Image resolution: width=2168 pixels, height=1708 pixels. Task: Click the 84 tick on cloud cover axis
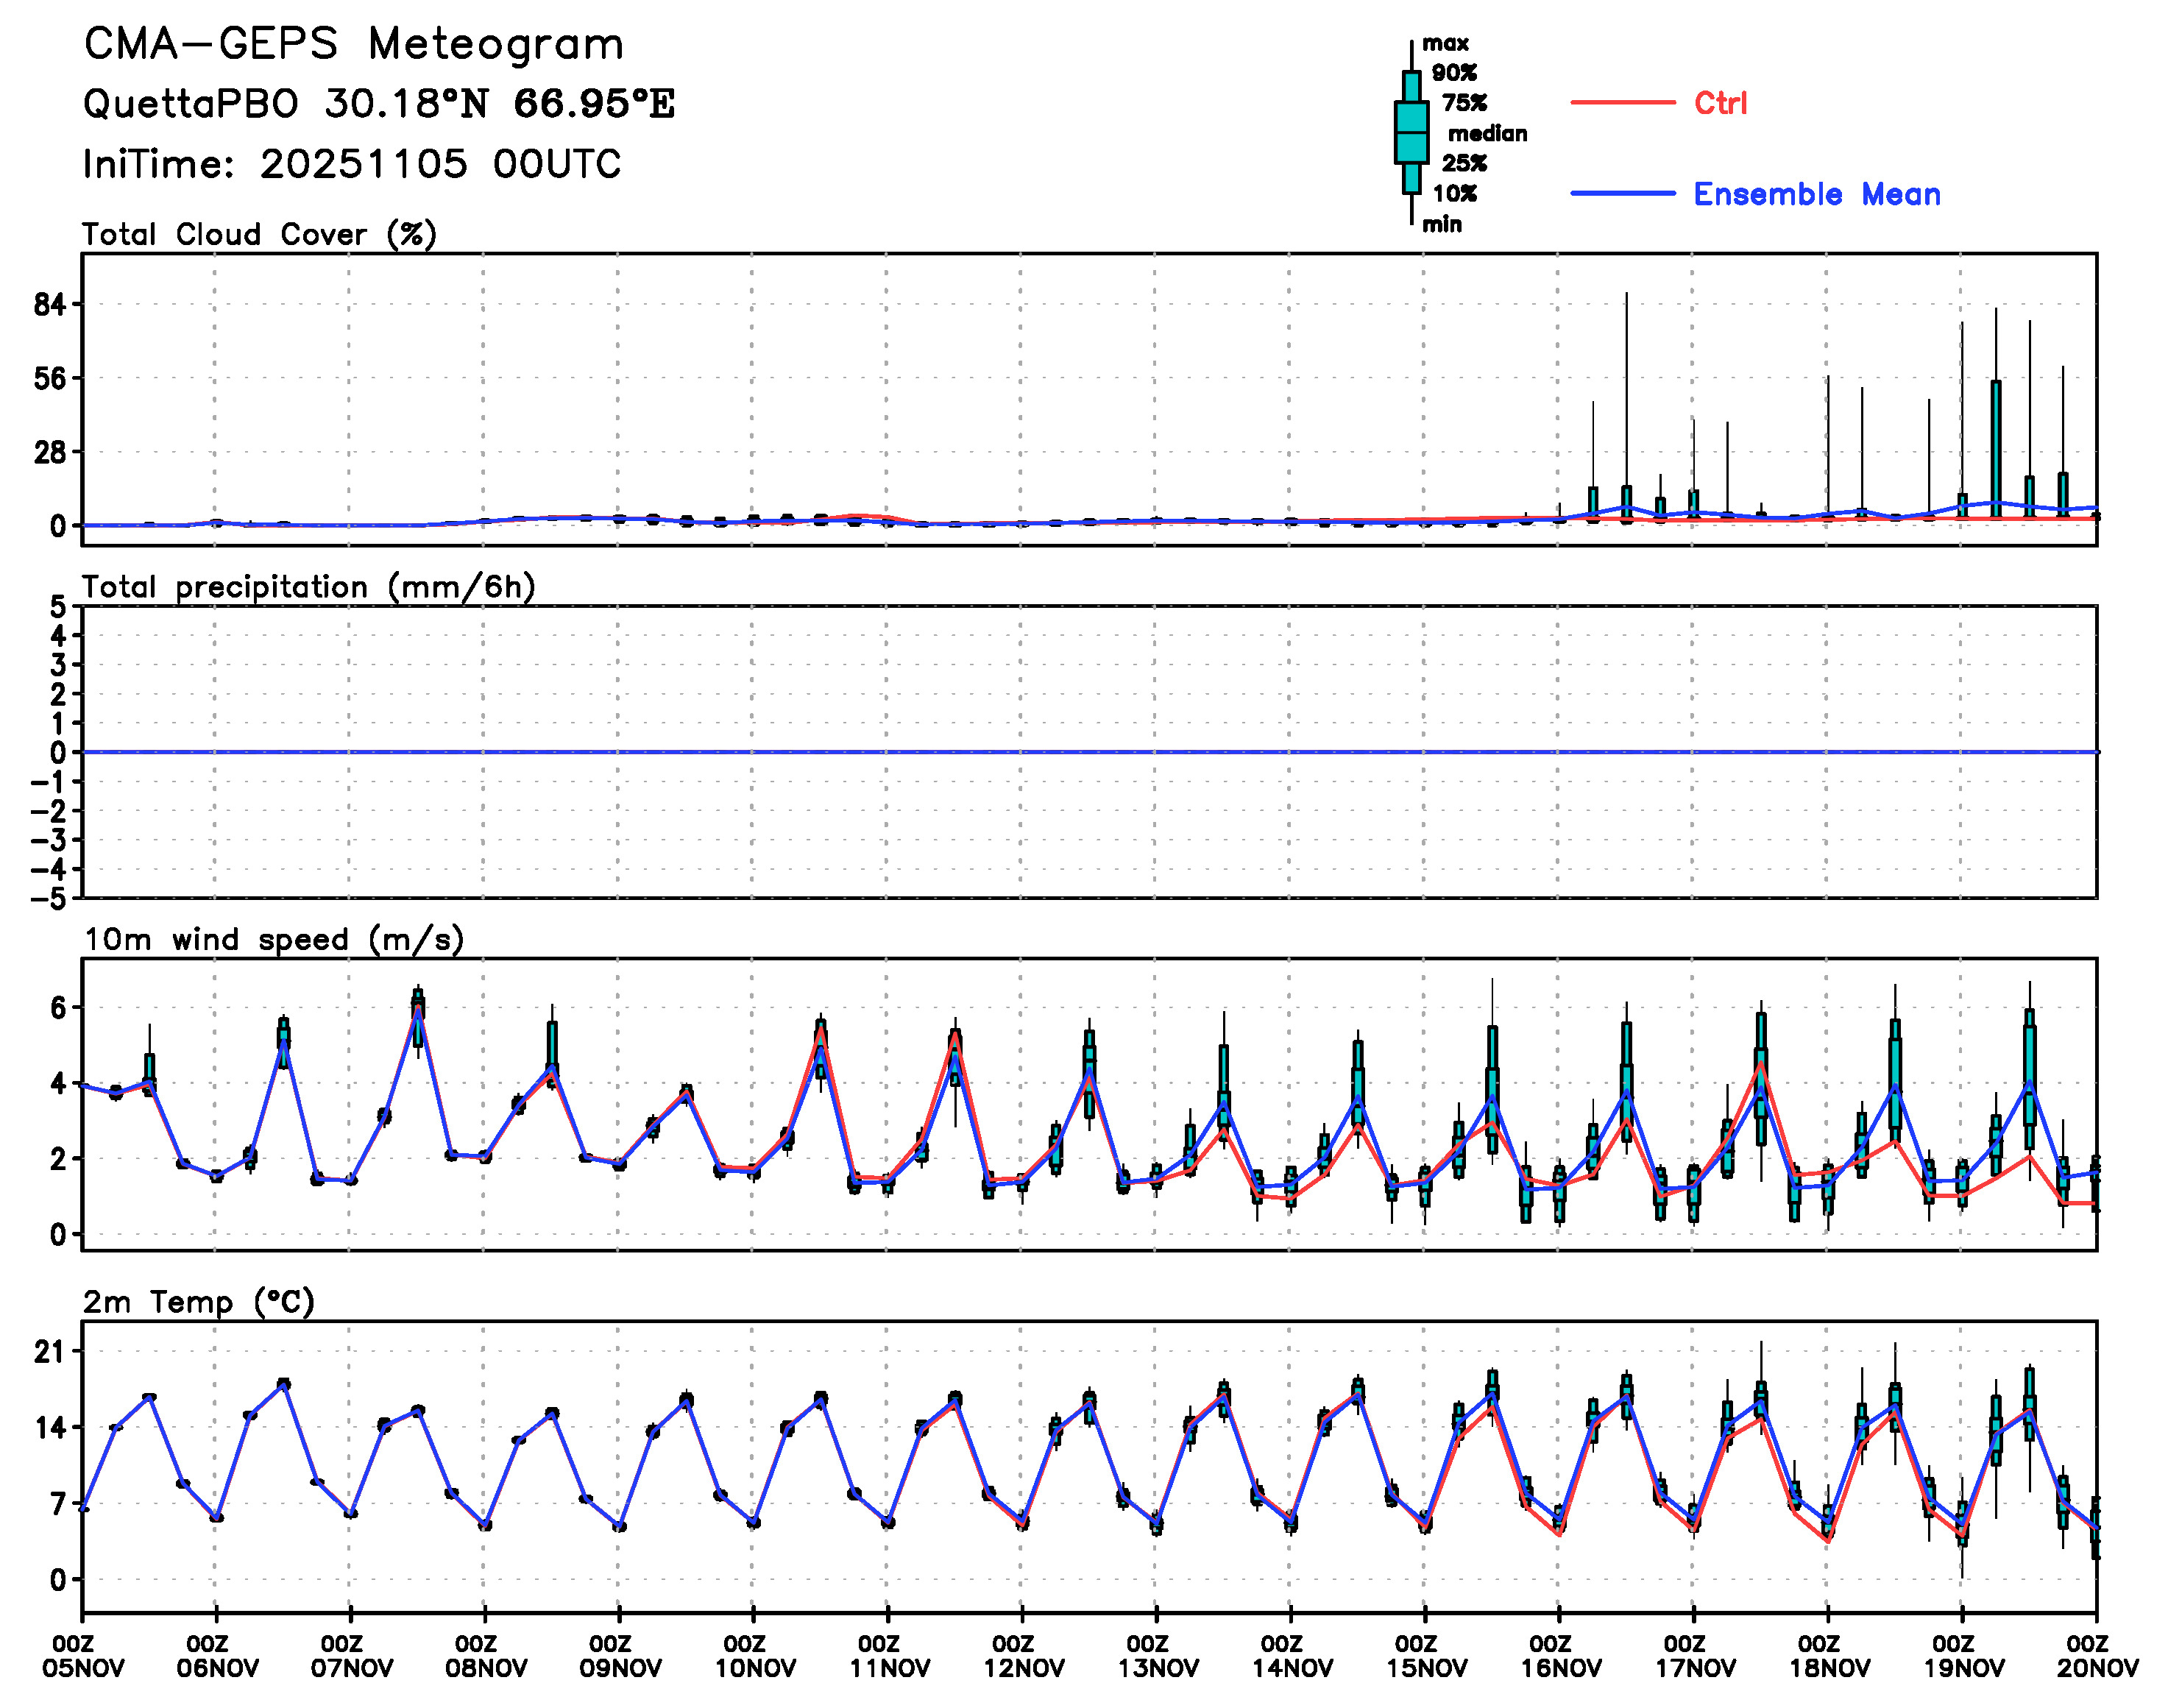[50, 305]
